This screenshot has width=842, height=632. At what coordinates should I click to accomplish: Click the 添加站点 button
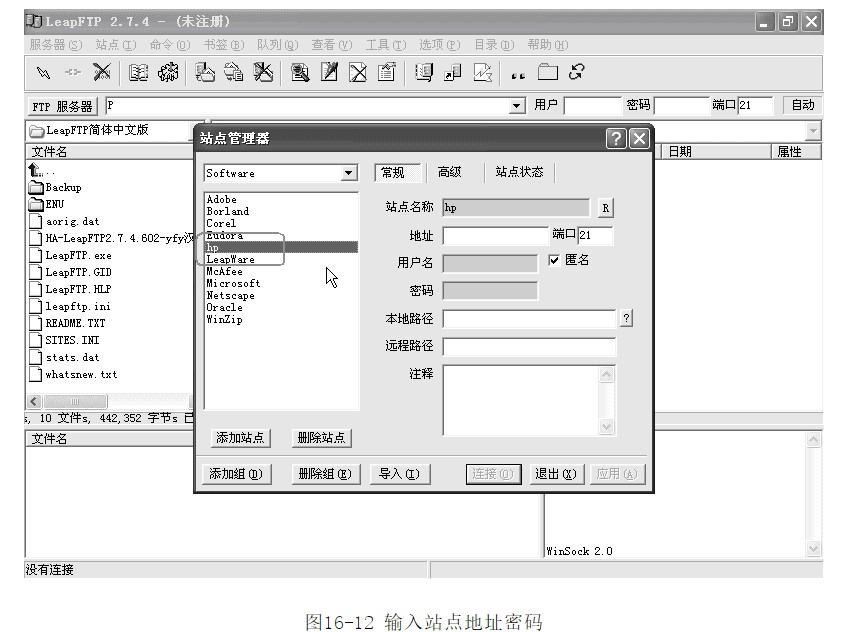click(241, 438)
